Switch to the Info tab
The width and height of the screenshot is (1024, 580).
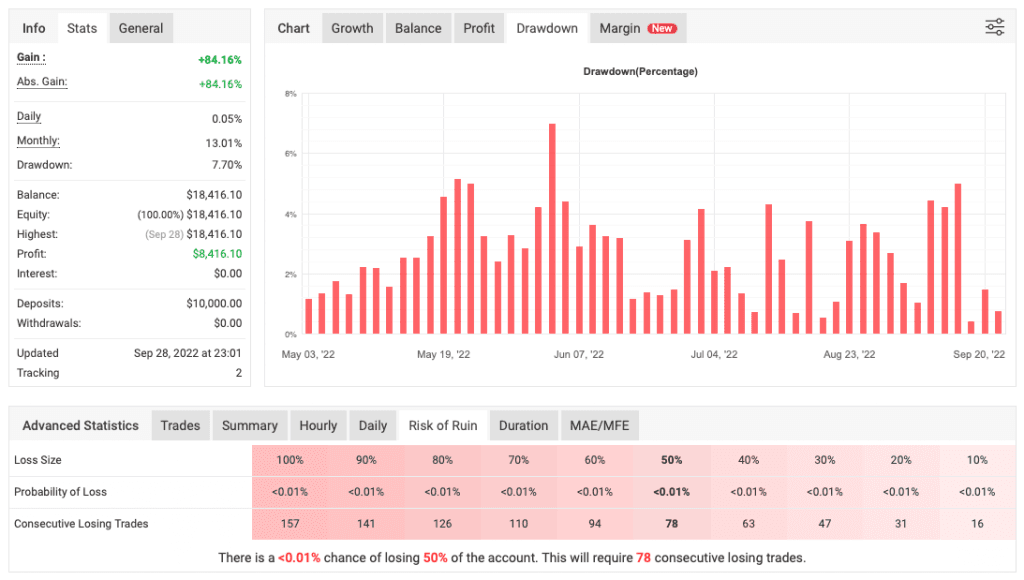[33, 28]
